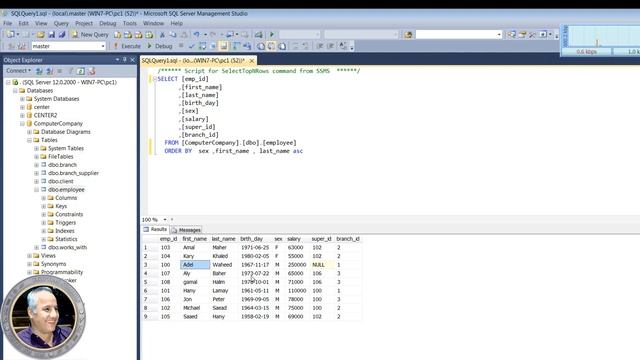The height and width of the screenshot is (360, 640).
Task: Open the File menu
Action: 8,23
